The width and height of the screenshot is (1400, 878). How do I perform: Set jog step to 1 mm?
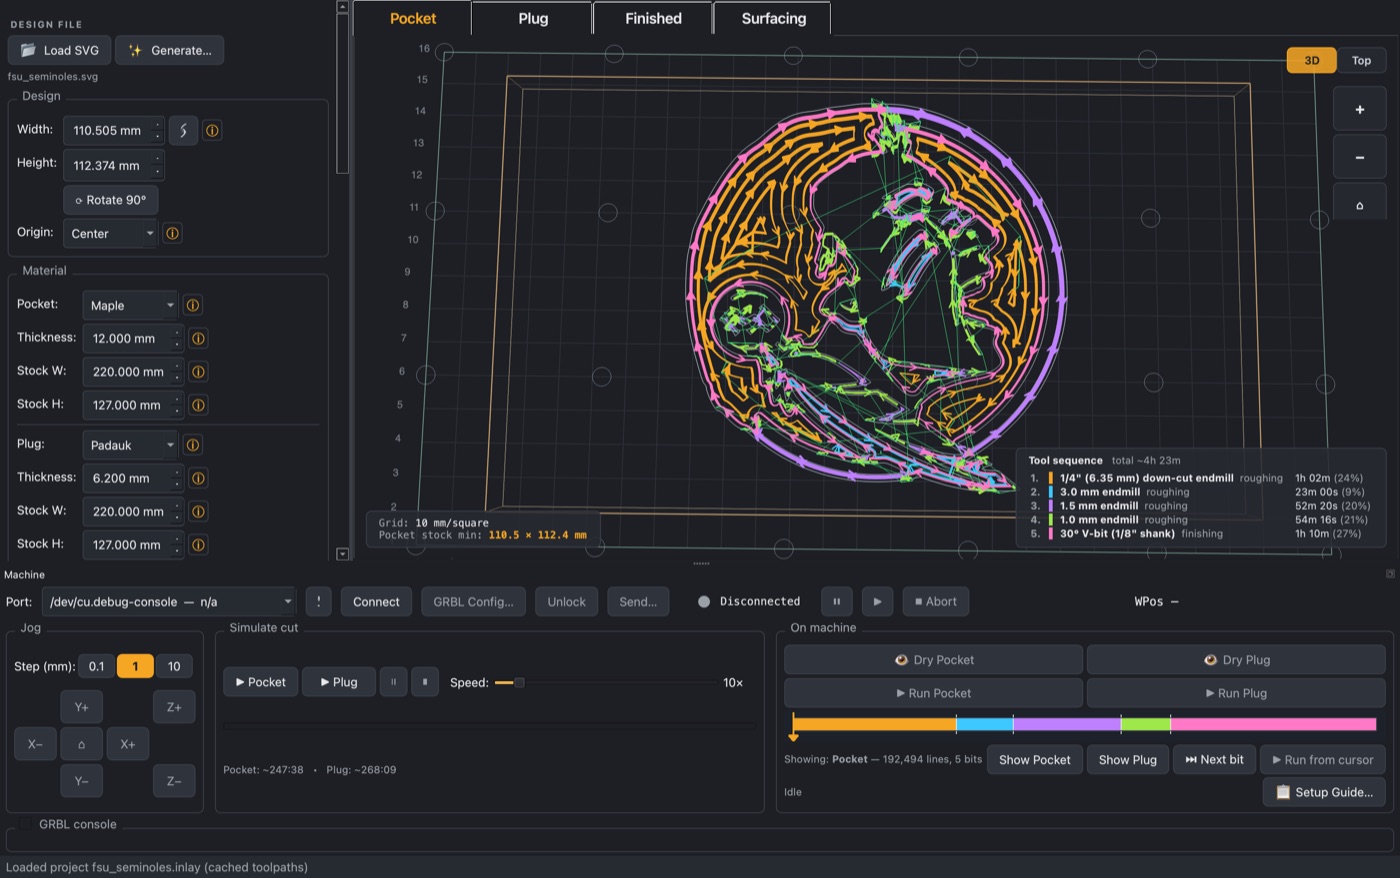[x=135, y=666]
